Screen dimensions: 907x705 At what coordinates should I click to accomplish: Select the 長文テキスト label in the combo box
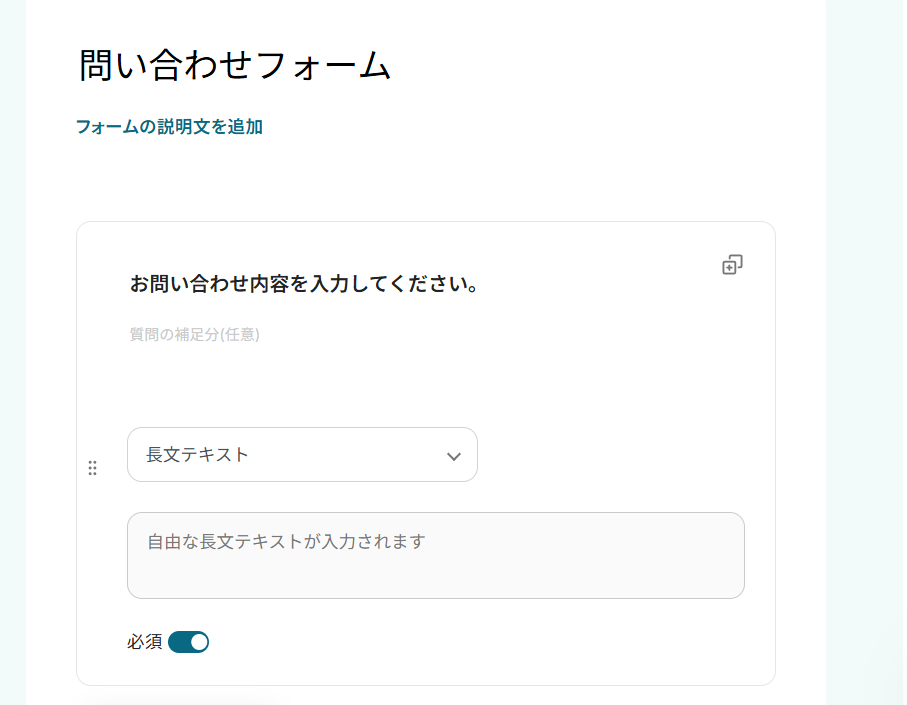coord(197,455)
